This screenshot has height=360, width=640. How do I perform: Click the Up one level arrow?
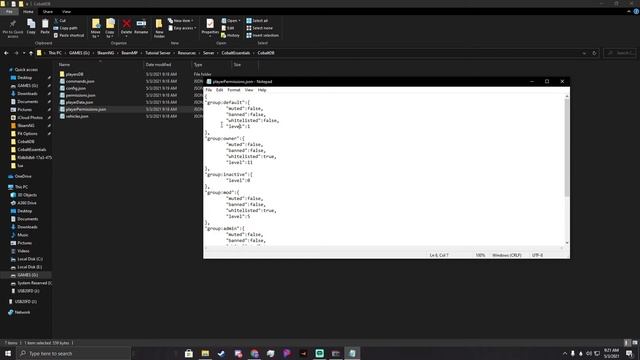point(31,53)
